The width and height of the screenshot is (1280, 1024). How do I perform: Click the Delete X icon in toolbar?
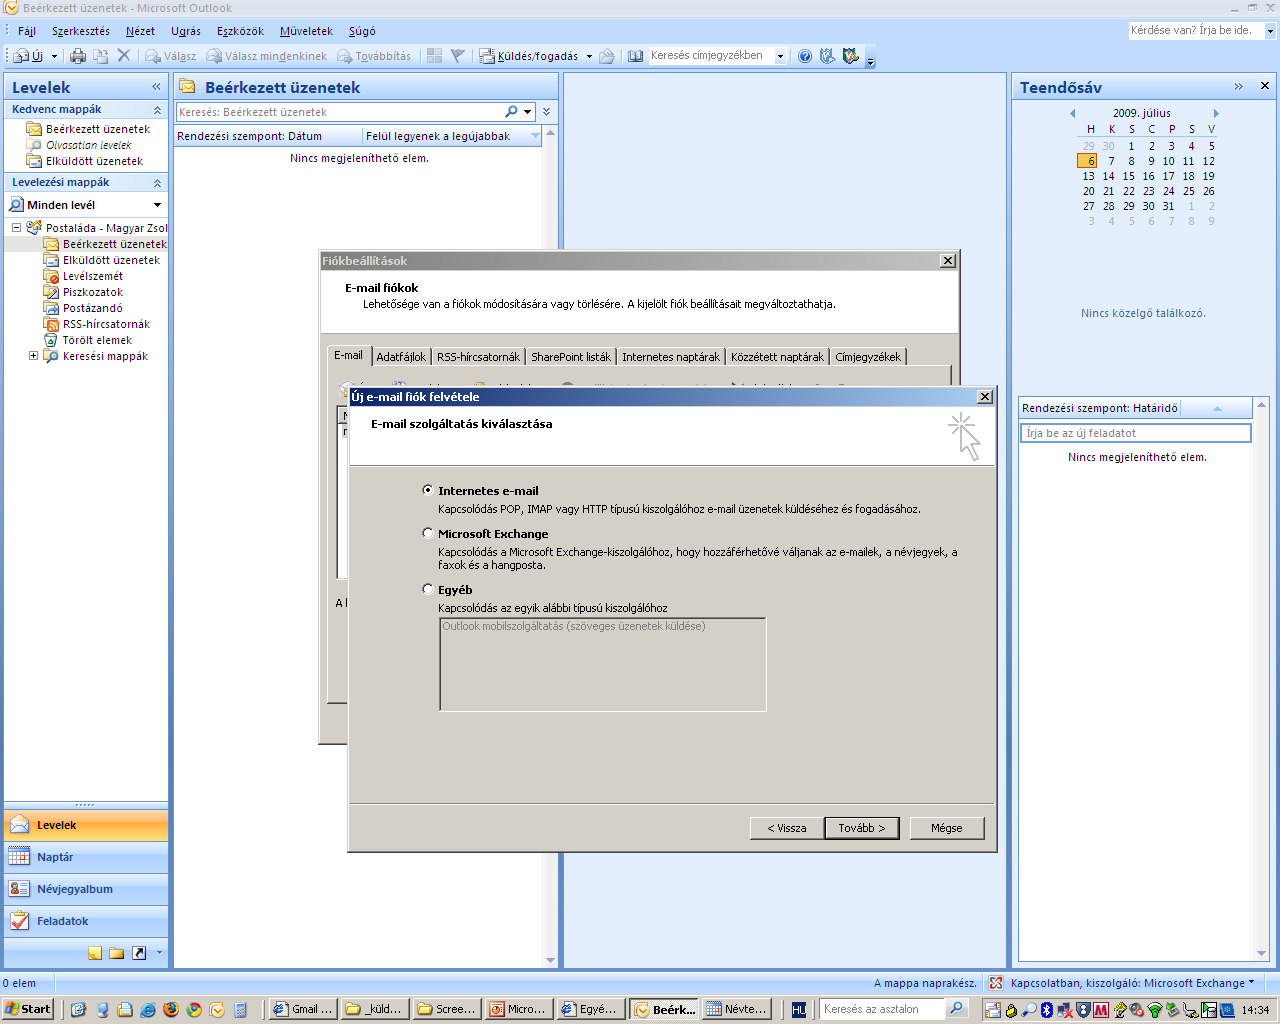pyautogui.click(x=124, y=56)
